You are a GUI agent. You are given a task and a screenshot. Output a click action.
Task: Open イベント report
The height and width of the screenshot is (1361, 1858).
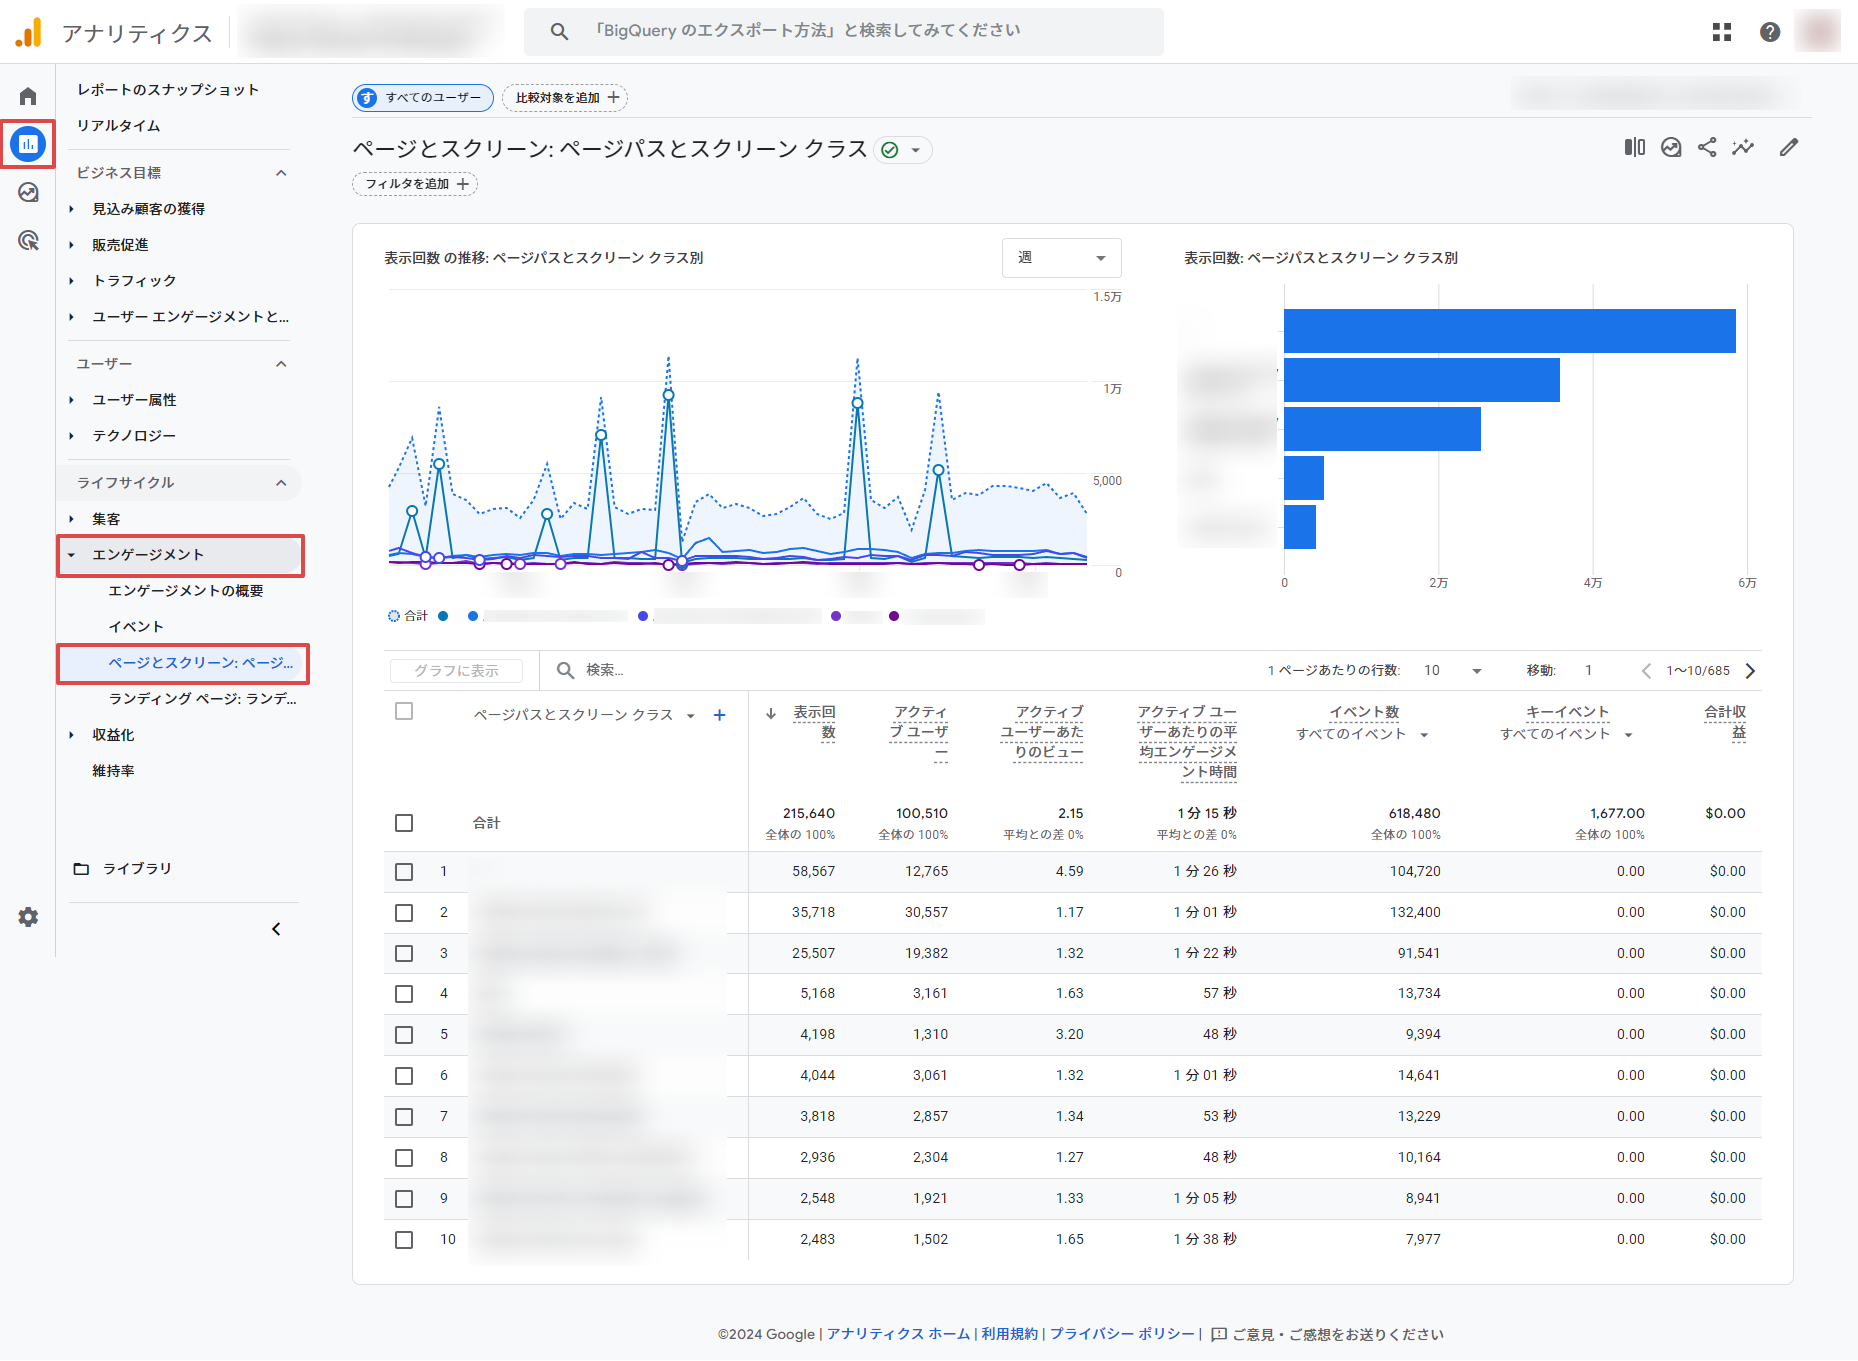(x=136, y=627)
